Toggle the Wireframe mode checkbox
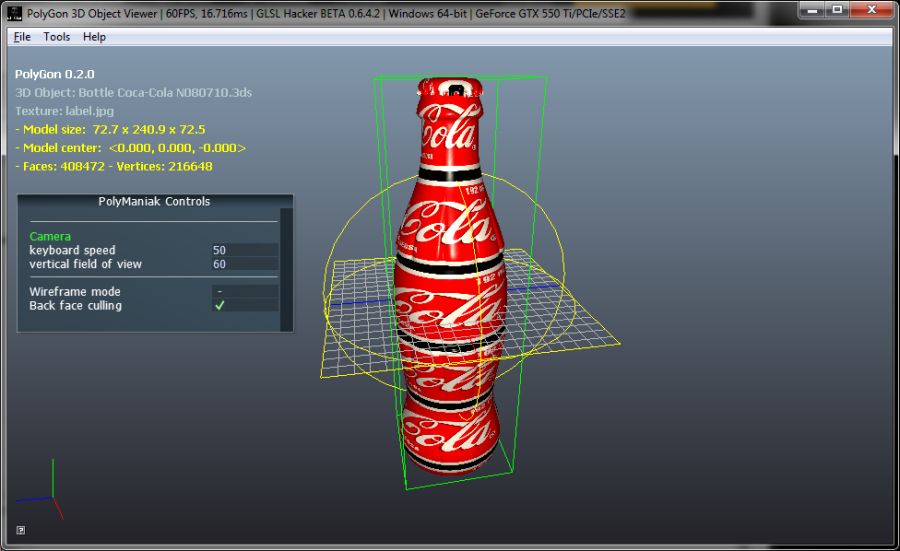 (245, 292)
